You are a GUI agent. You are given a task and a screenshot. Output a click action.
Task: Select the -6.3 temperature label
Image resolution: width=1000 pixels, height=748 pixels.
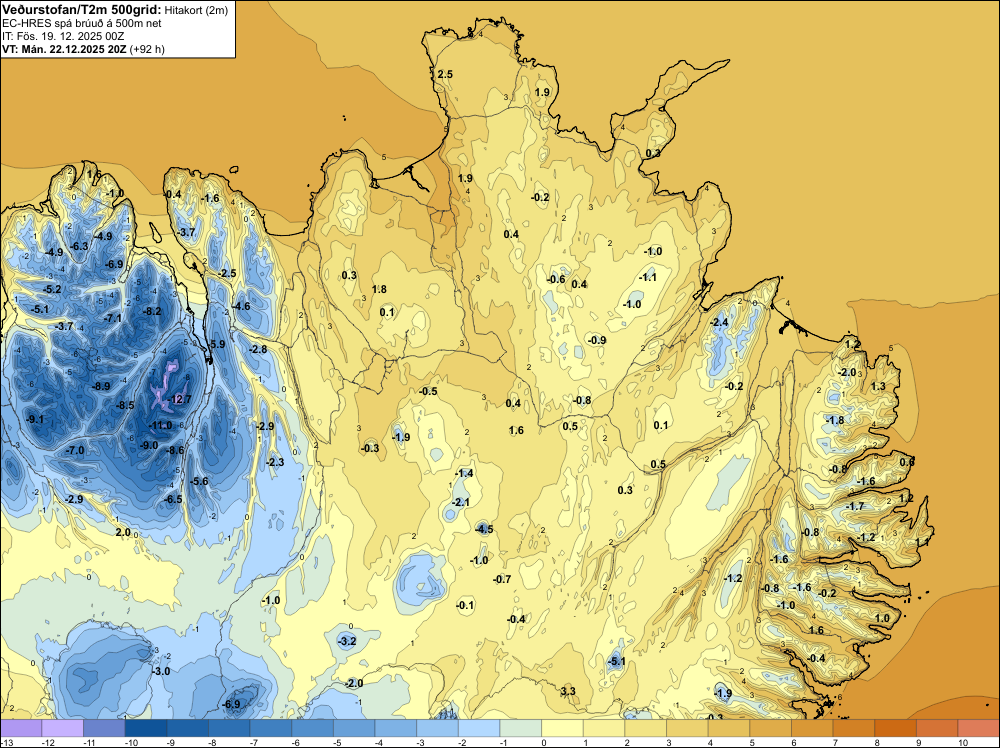click(x=79, y=246)
